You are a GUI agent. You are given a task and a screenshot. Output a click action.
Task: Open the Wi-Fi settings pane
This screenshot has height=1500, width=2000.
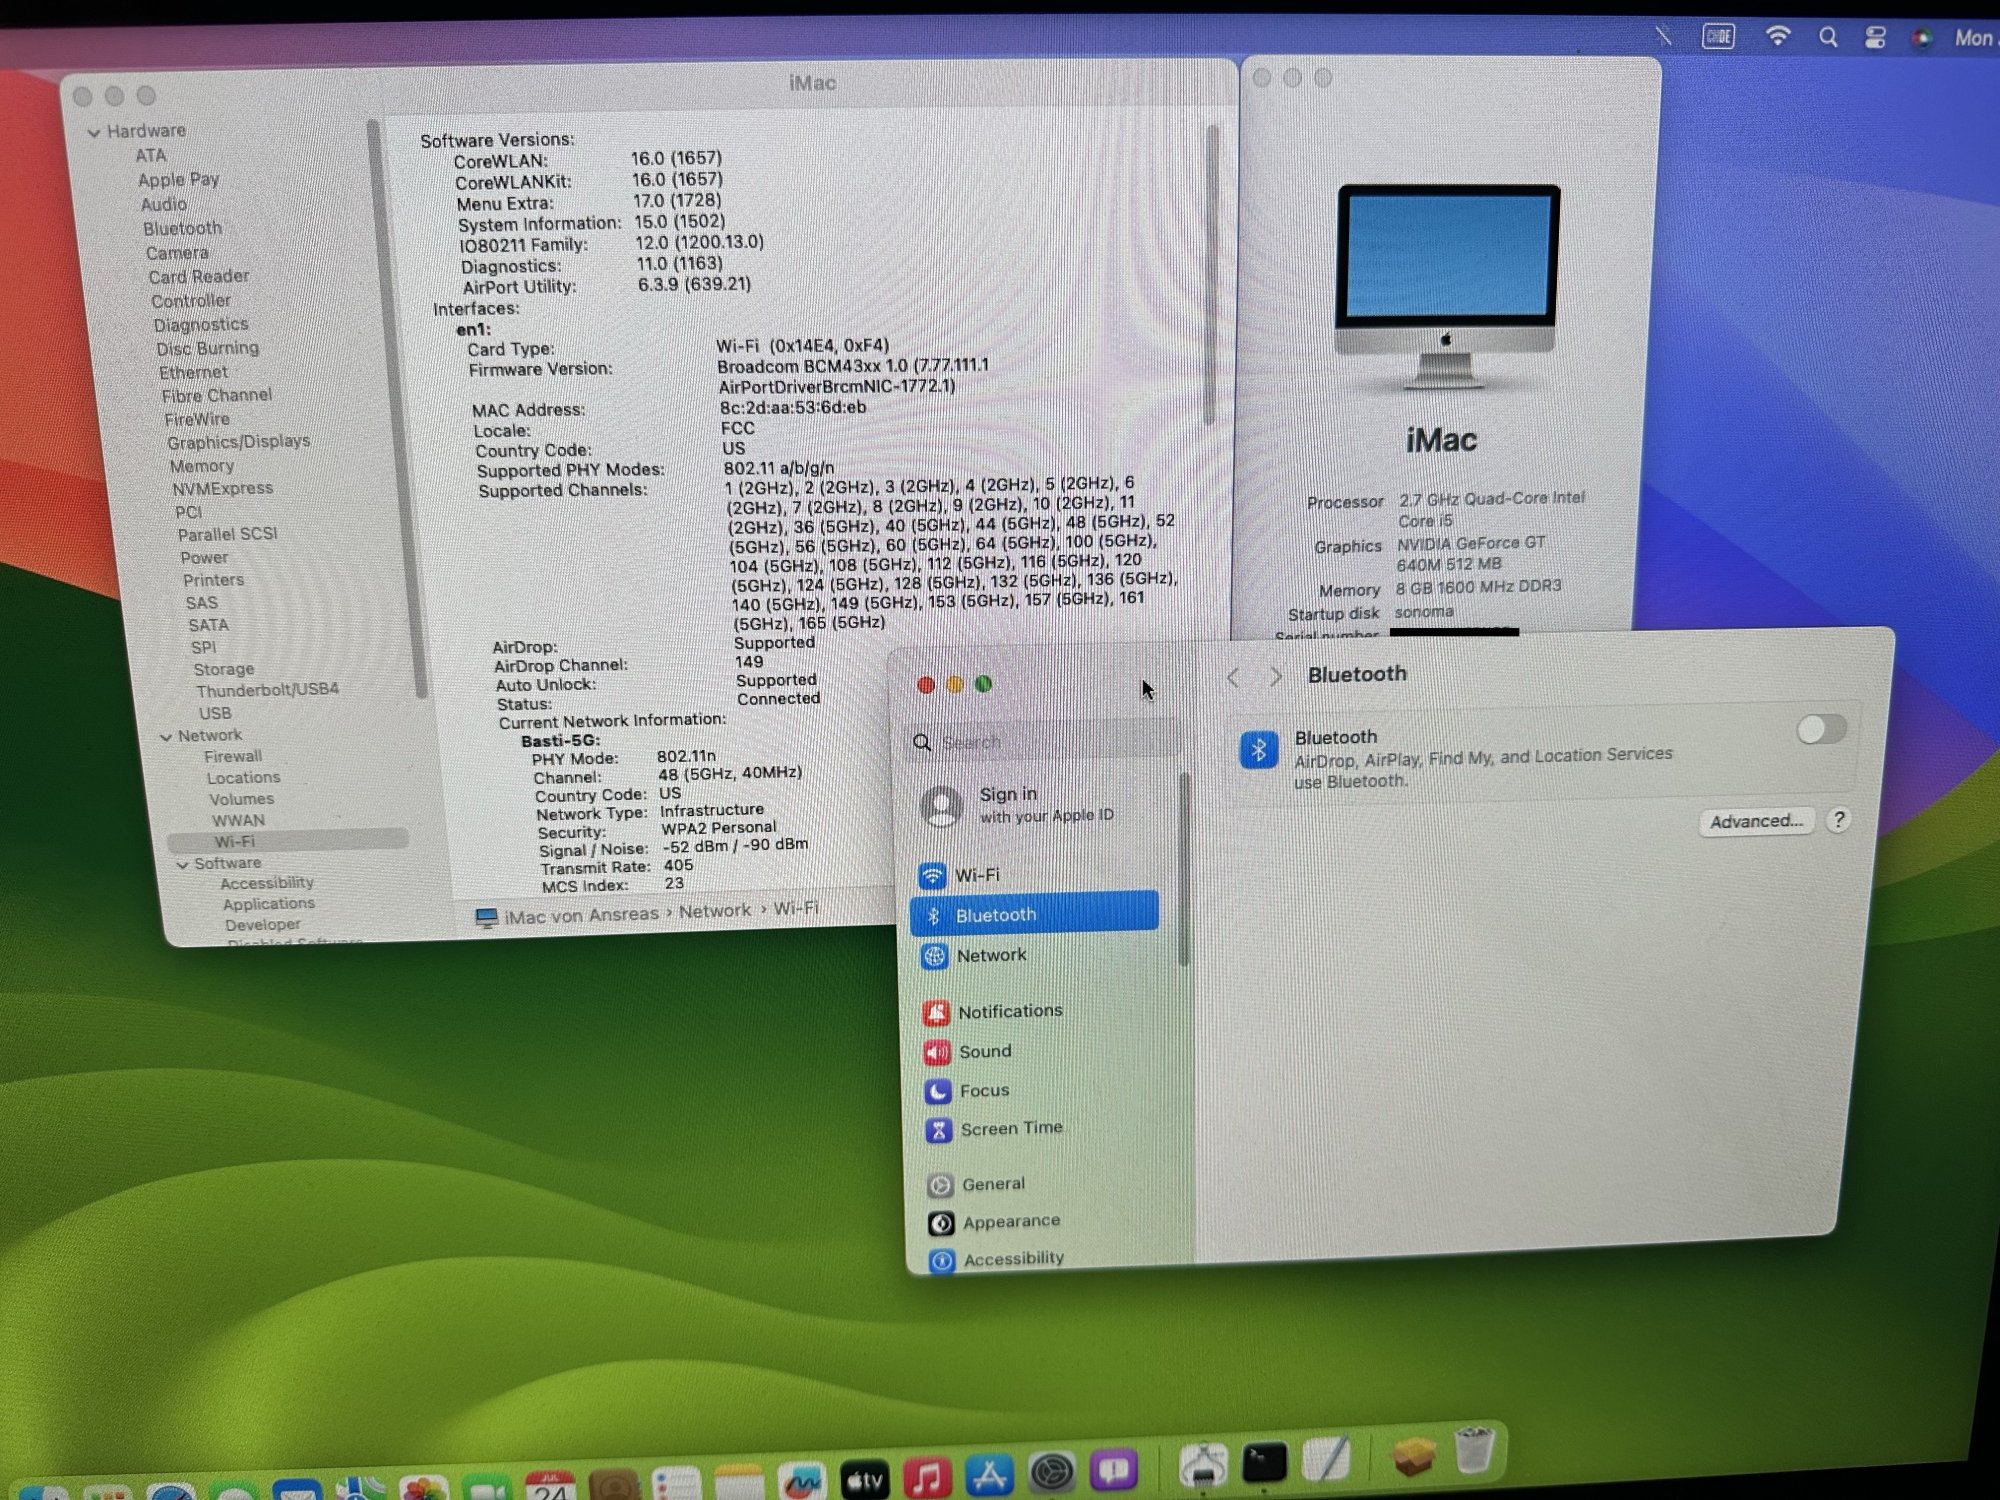[x=975, y=875]
